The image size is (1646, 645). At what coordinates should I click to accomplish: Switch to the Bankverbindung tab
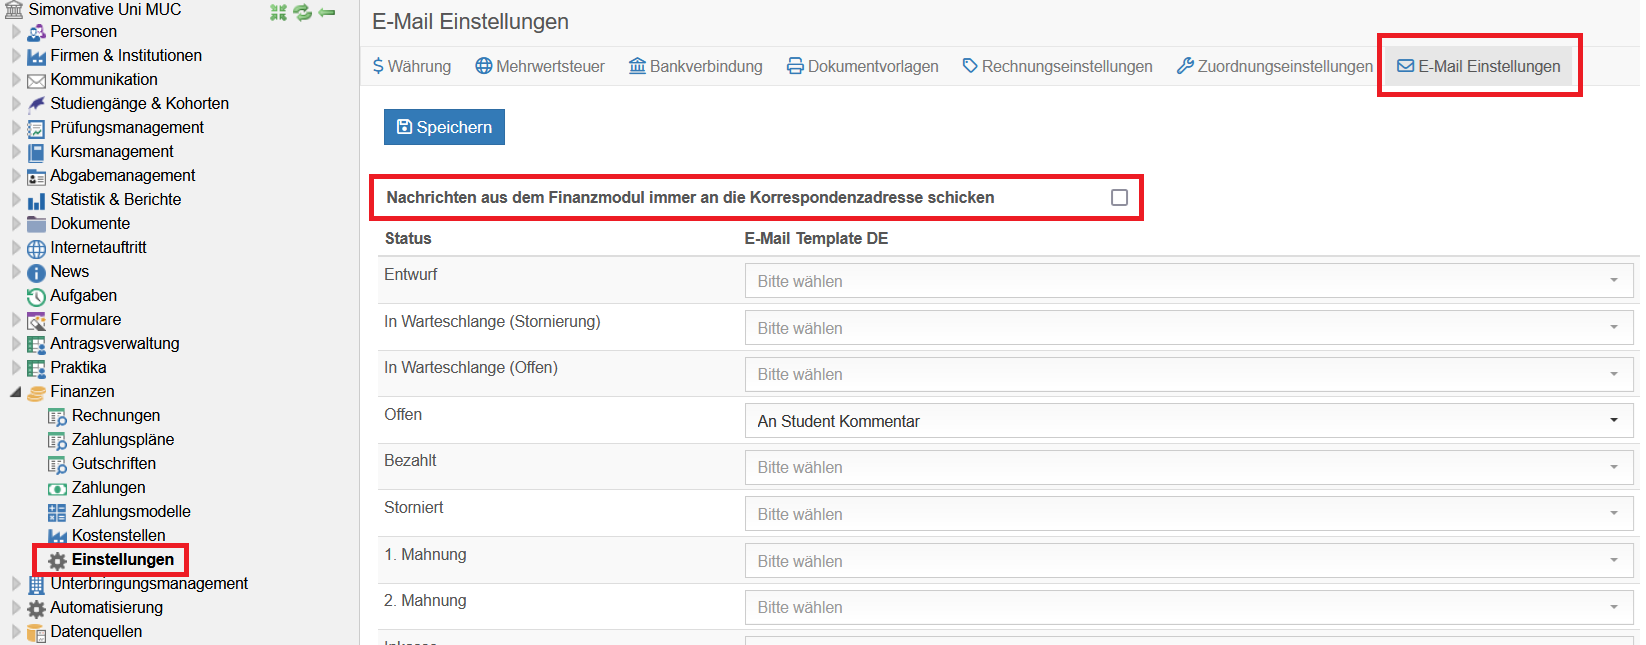[695, 66]
